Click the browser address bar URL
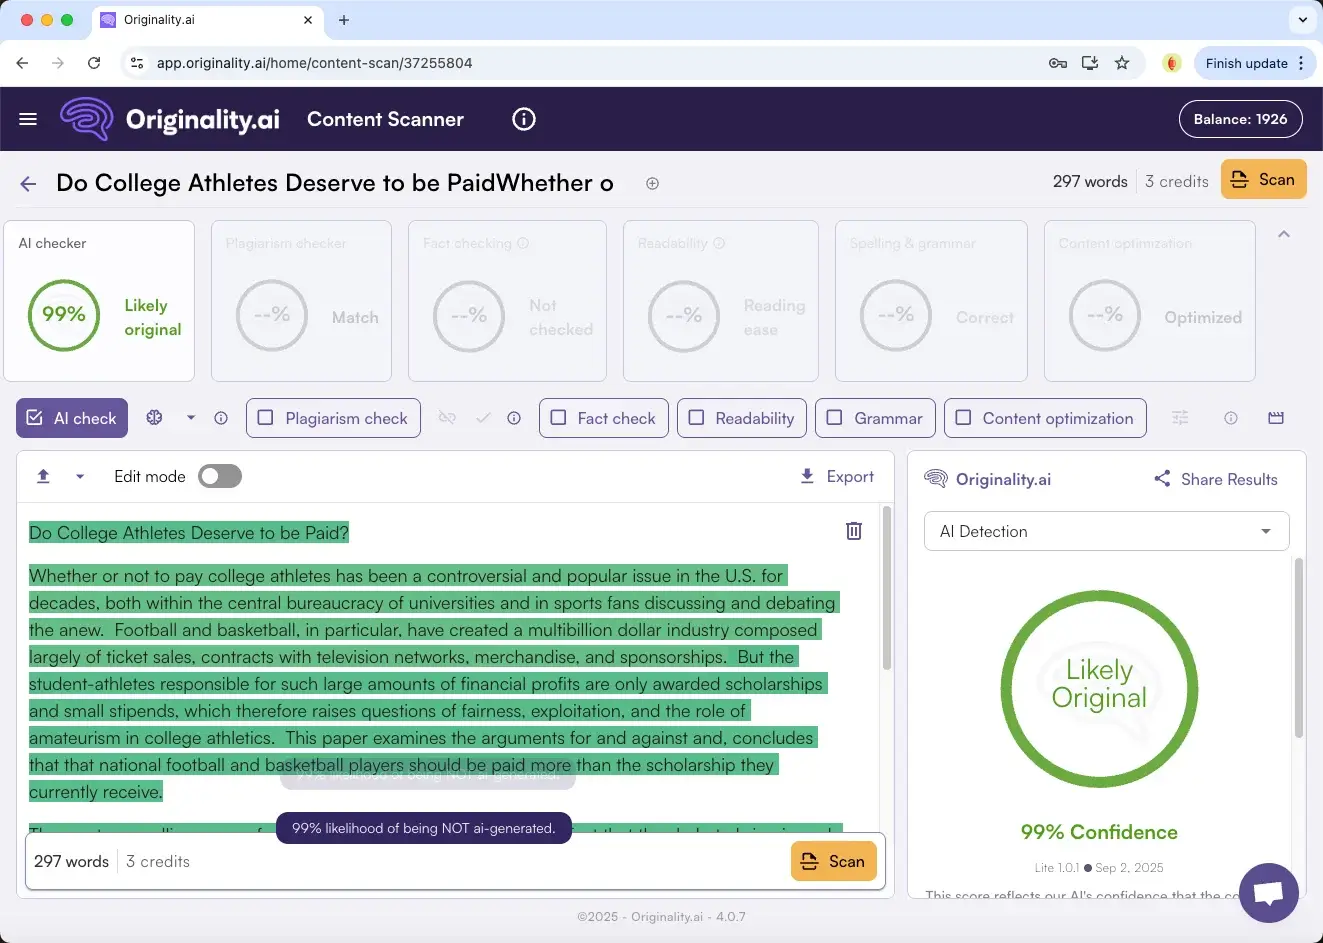This screenshot has height=943, width=1323. 314,63
